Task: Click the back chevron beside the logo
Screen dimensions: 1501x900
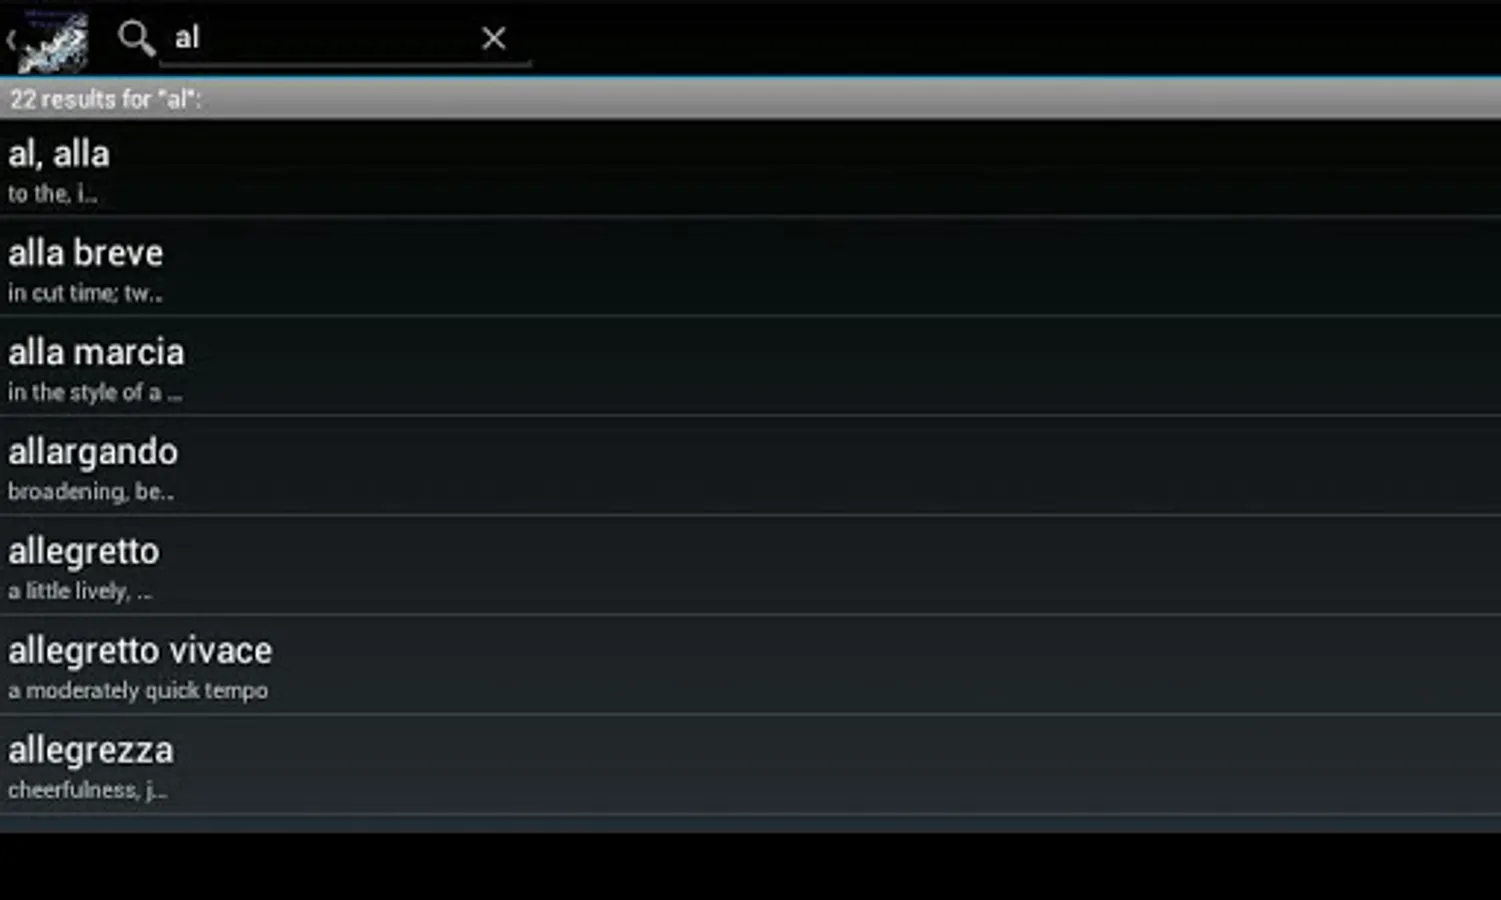Action: pos(11,40)
